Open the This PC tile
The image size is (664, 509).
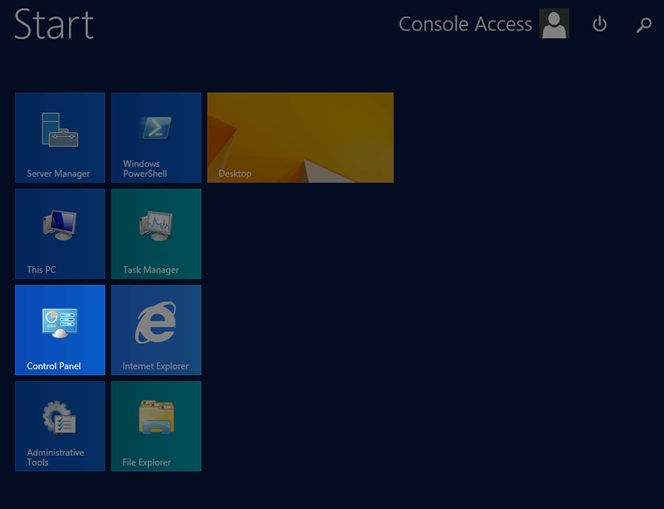[60, 234]
